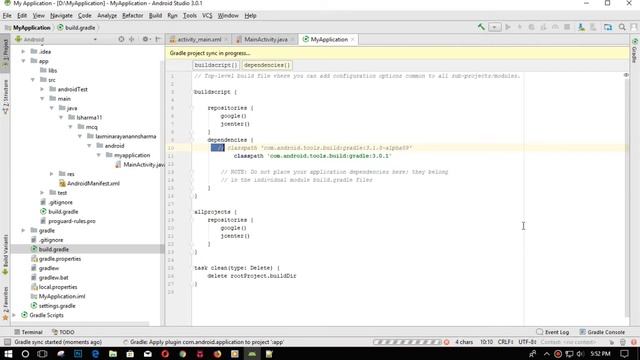Click the Windows Start button
Screen dimensions: 640x360
pos(8,354)
